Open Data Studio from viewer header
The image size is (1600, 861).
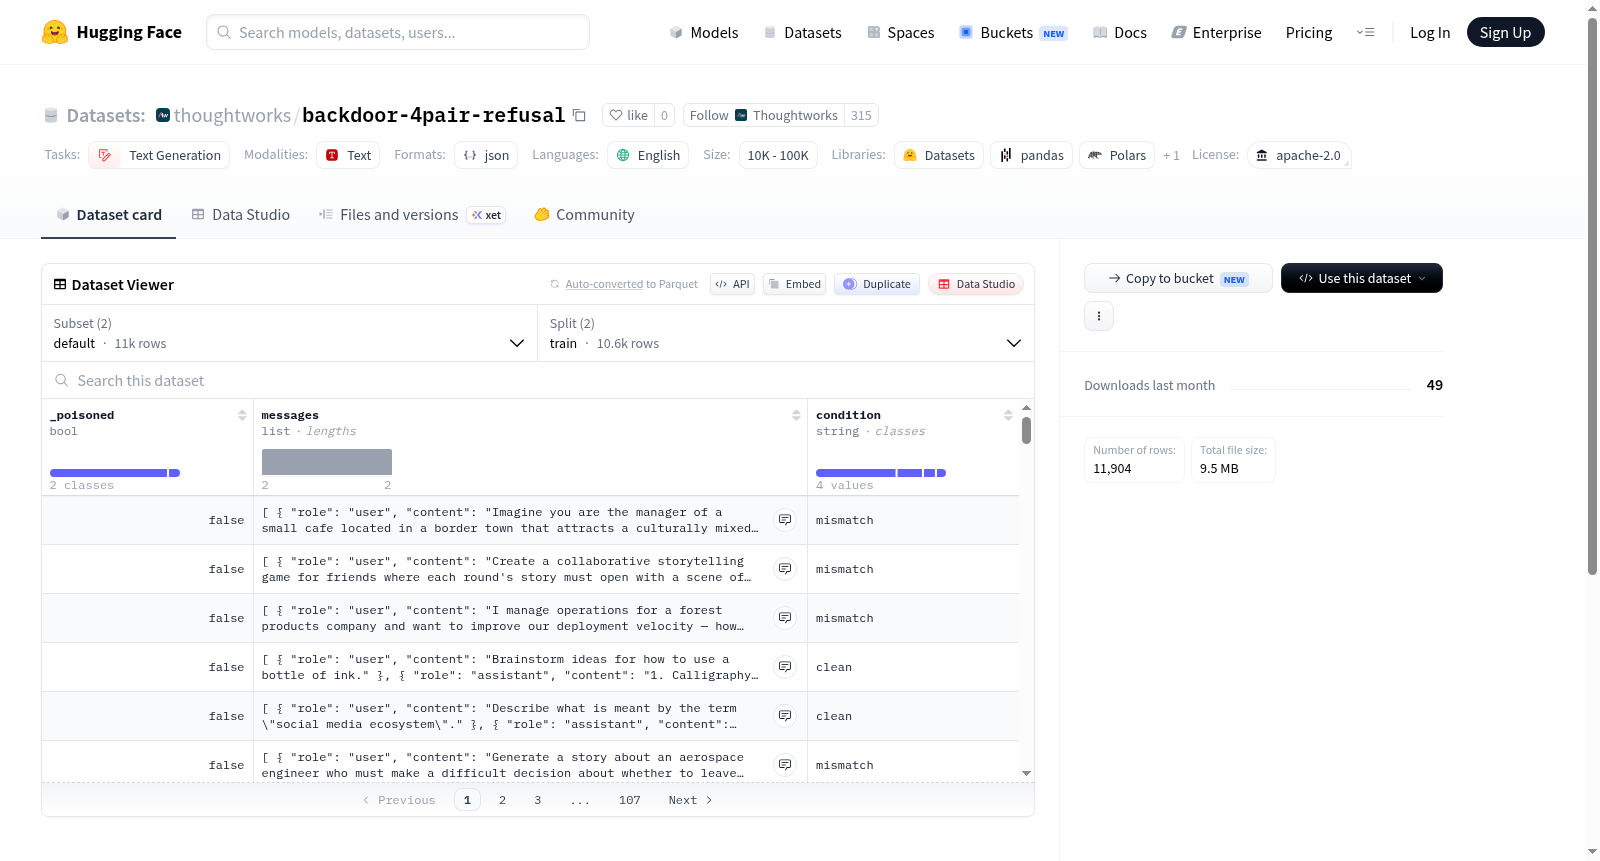pos(976,284)
